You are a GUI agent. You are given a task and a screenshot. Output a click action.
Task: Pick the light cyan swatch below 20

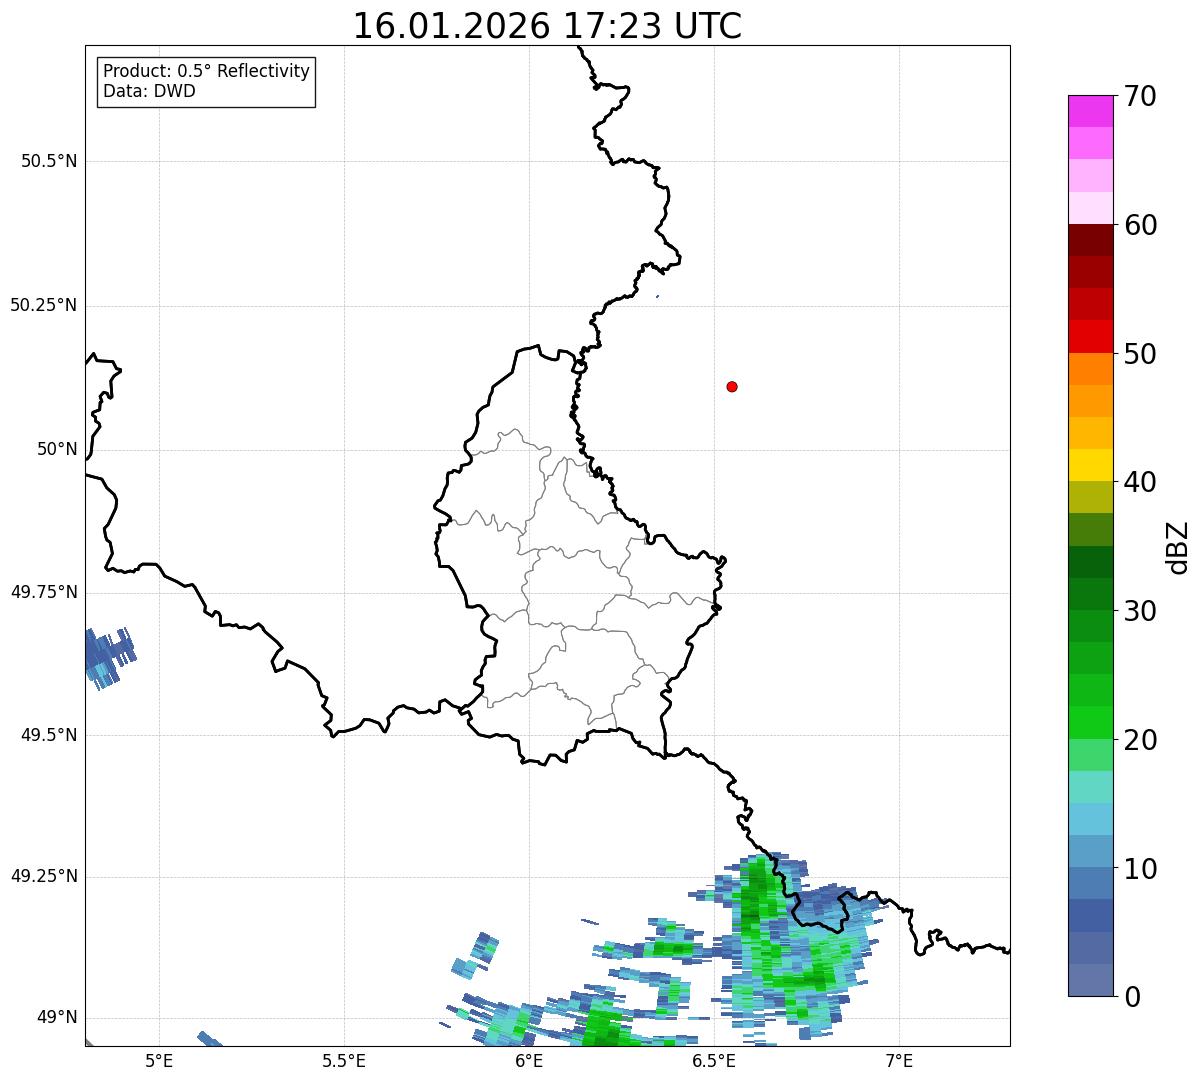(1090, 787)
